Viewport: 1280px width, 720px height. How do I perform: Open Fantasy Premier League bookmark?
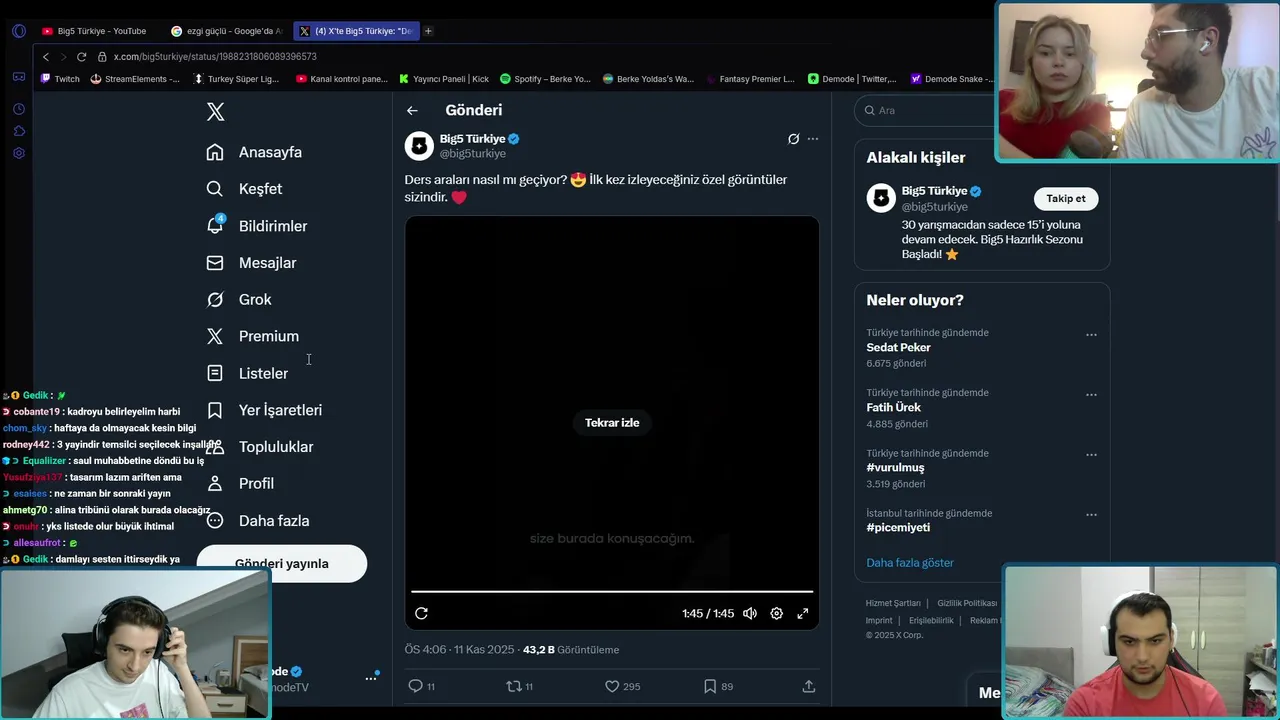750,79
